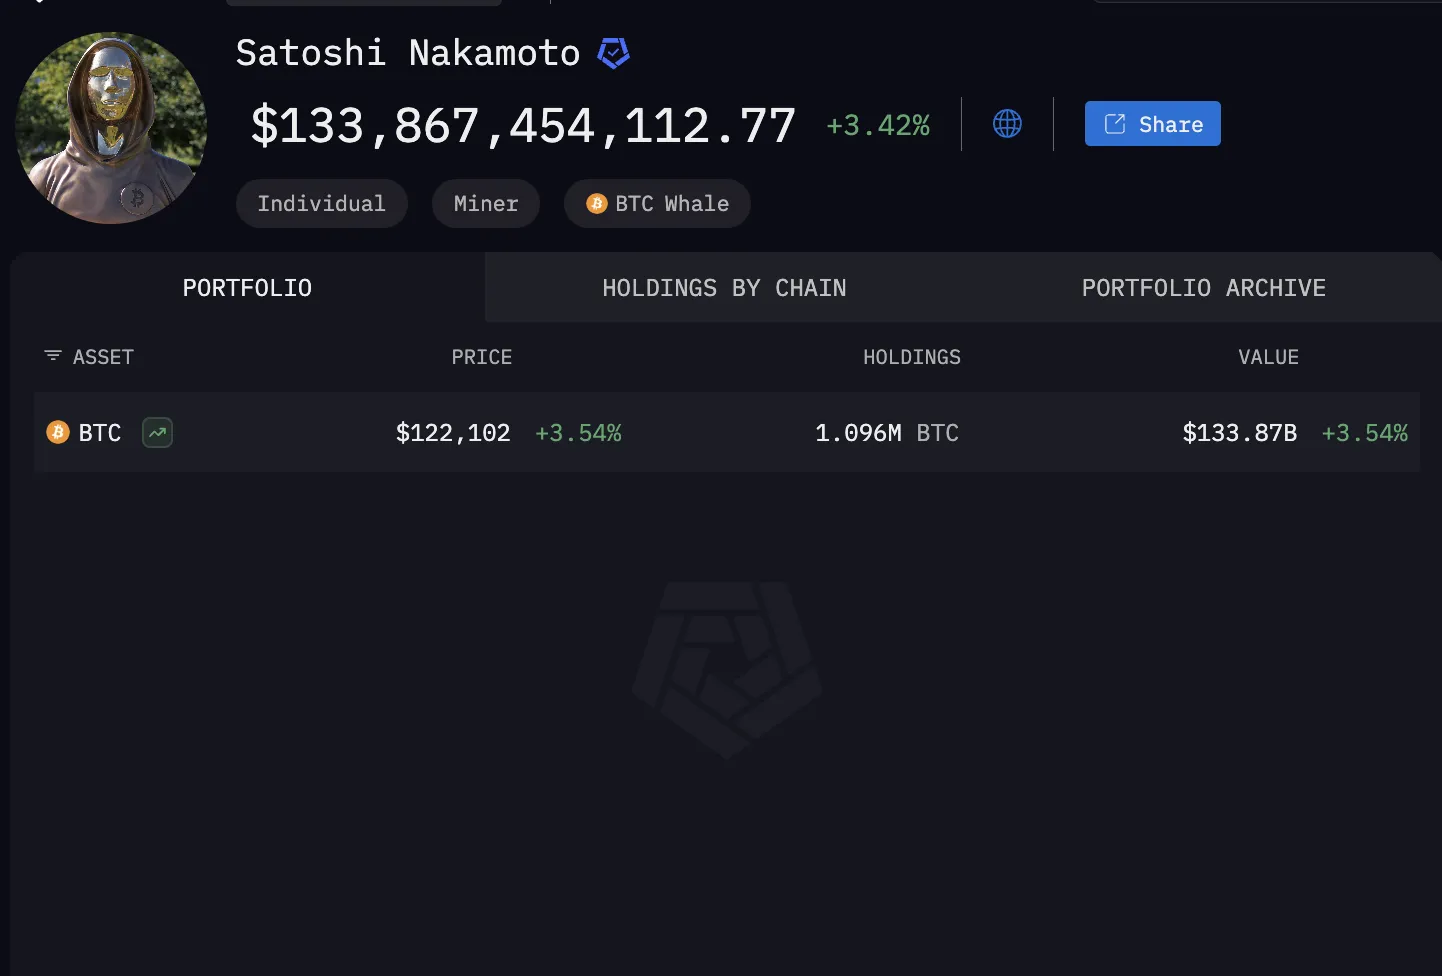Sort by the HOLDINGS column header
This screenshot has height=976, width=1442.
pos(911,356)
